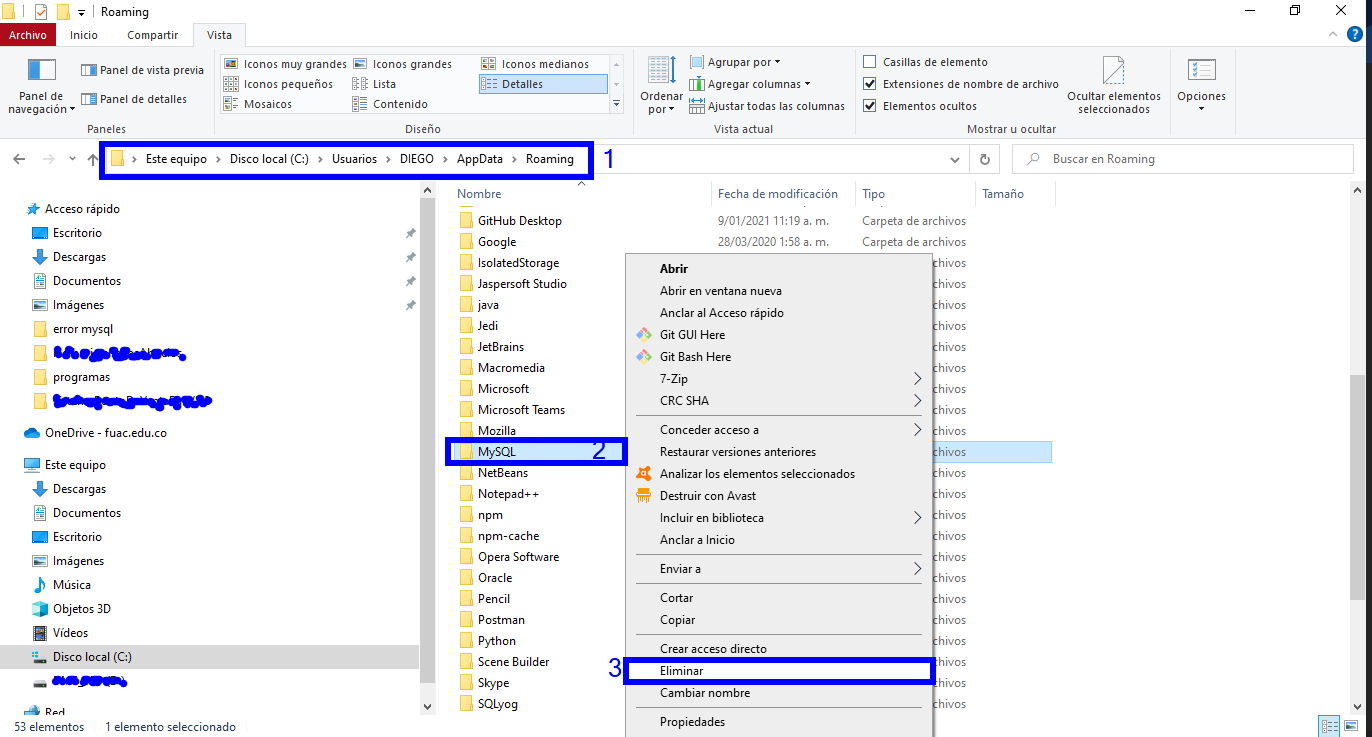
Task: Uncheck Extensiones de nombre de archivo
Action: click(870, 84)
